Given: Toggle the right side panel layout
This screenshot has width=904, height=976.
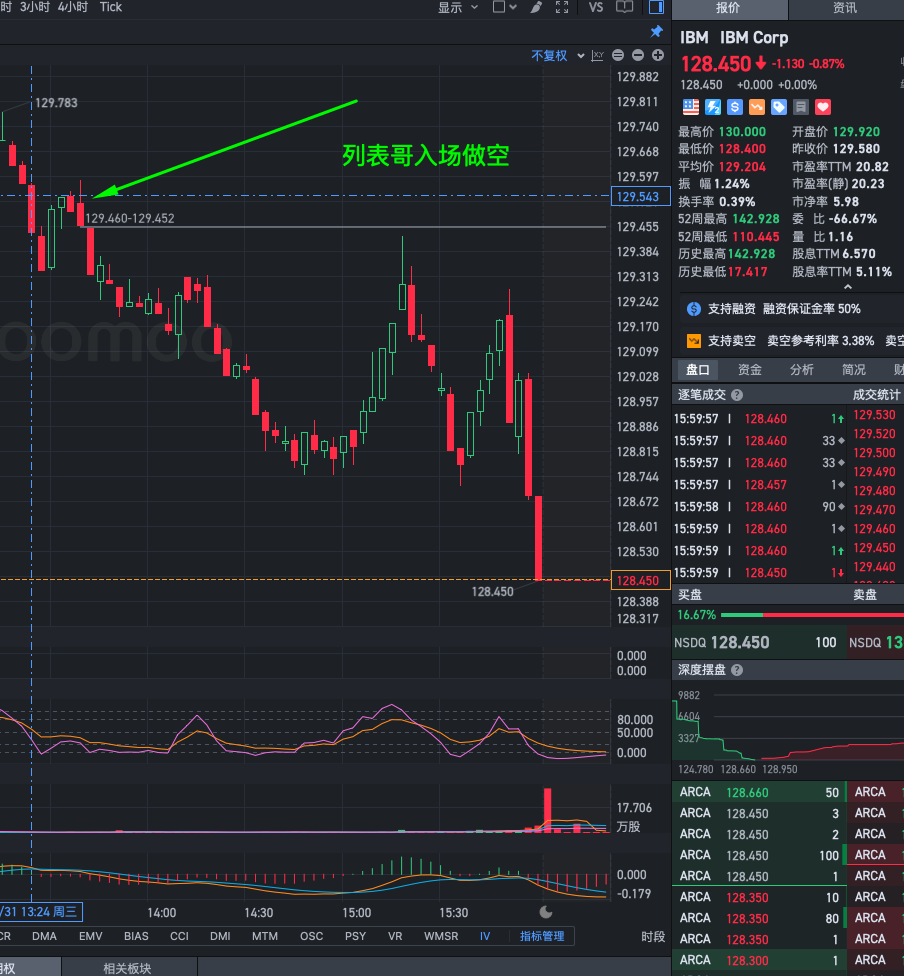Looking at the screenshot, I should [x=656, y=7].
